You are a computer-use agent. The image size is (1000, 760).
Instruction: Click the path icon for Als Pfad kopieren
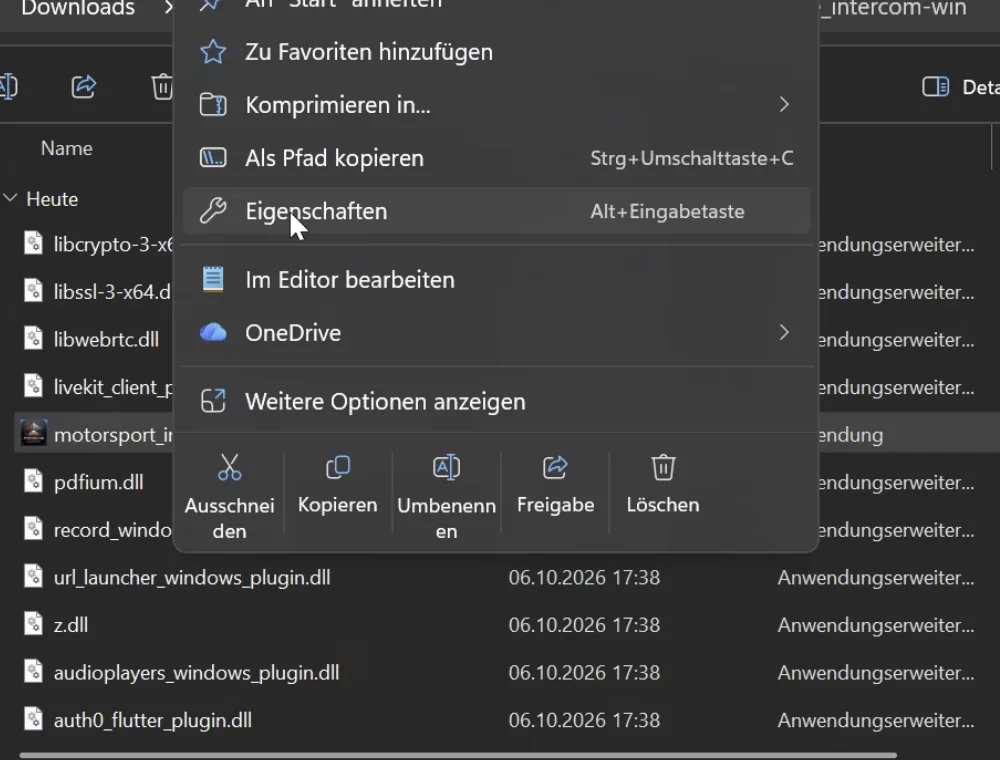(213, 157)
